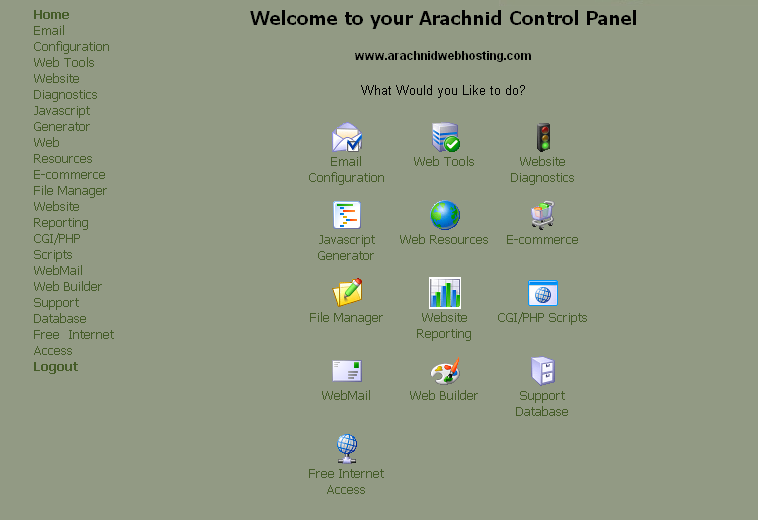Click the 'CGI/PHP Scripts' label under the window icon

[x=542, y=318]
